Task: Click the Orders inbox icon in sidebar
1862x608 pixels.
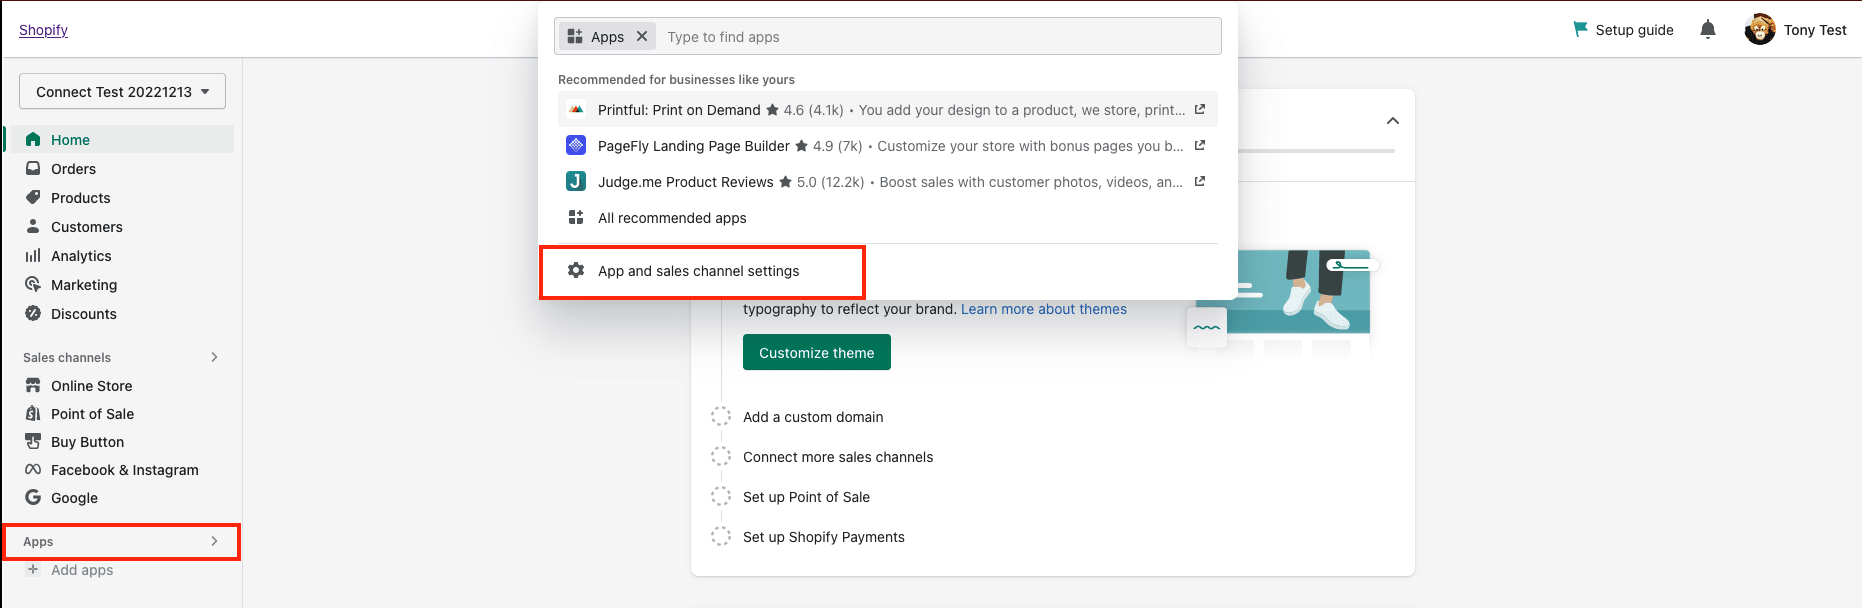Action: coord(33,169)
